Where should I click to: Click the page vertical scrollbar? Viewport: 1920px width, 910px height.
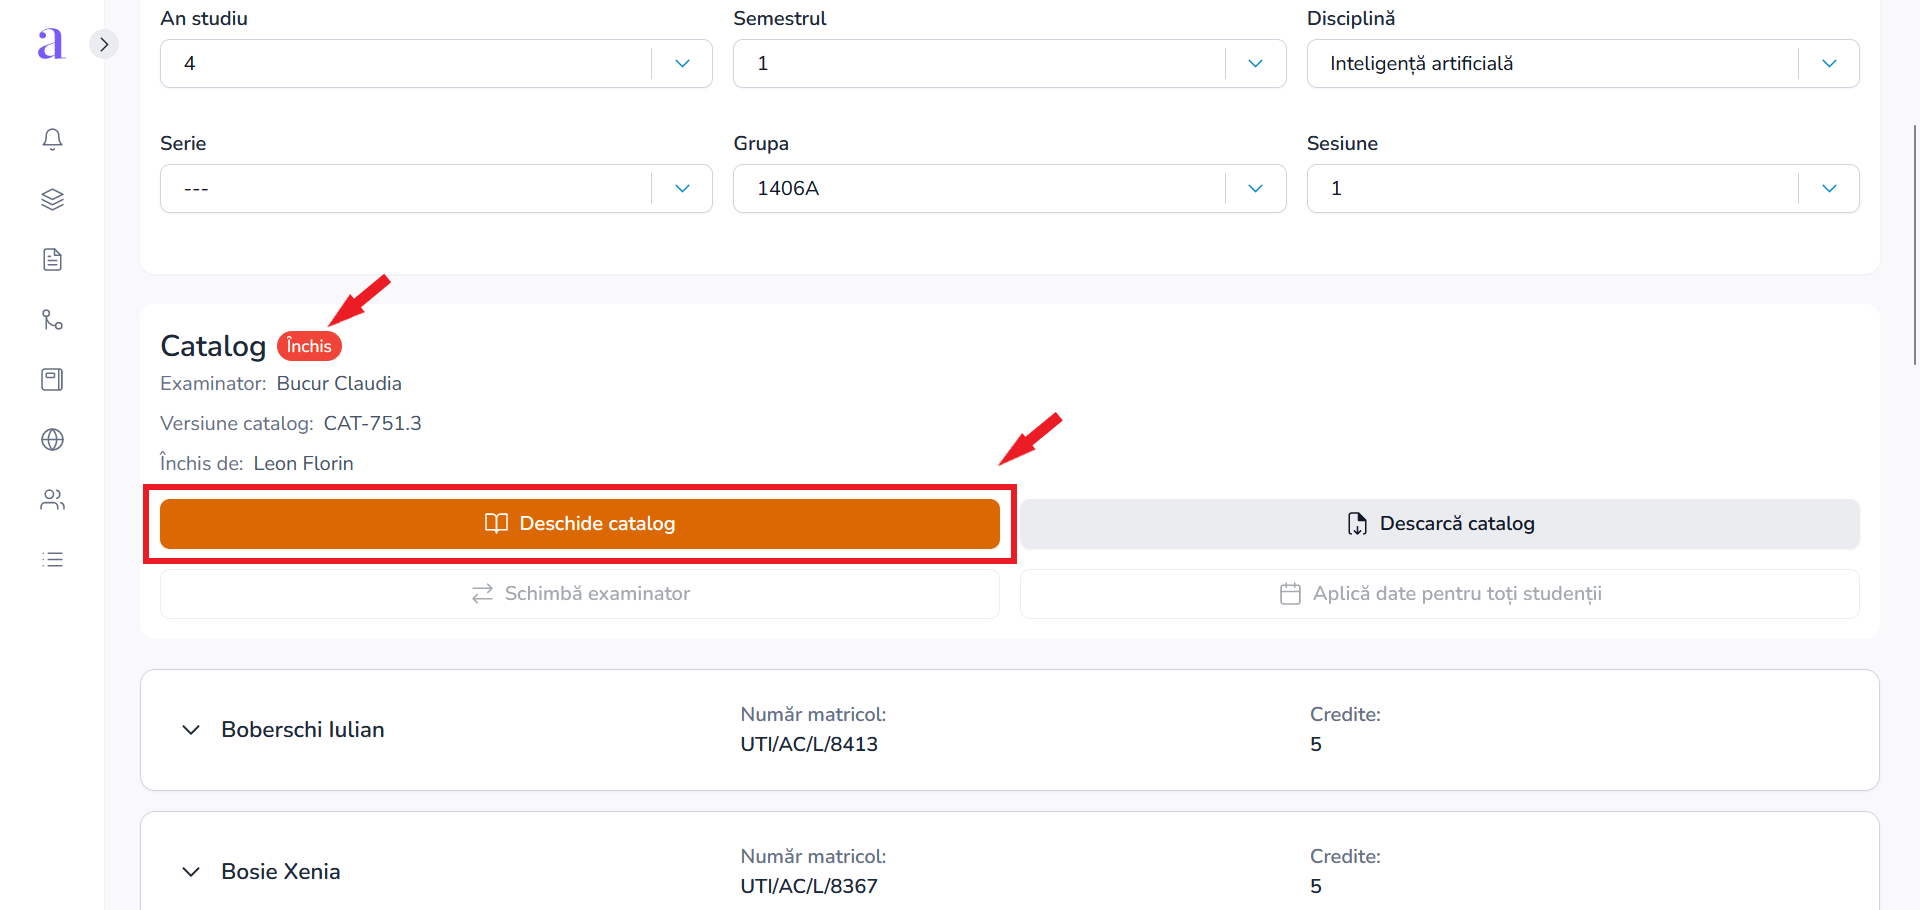[x=1915, y=245]
